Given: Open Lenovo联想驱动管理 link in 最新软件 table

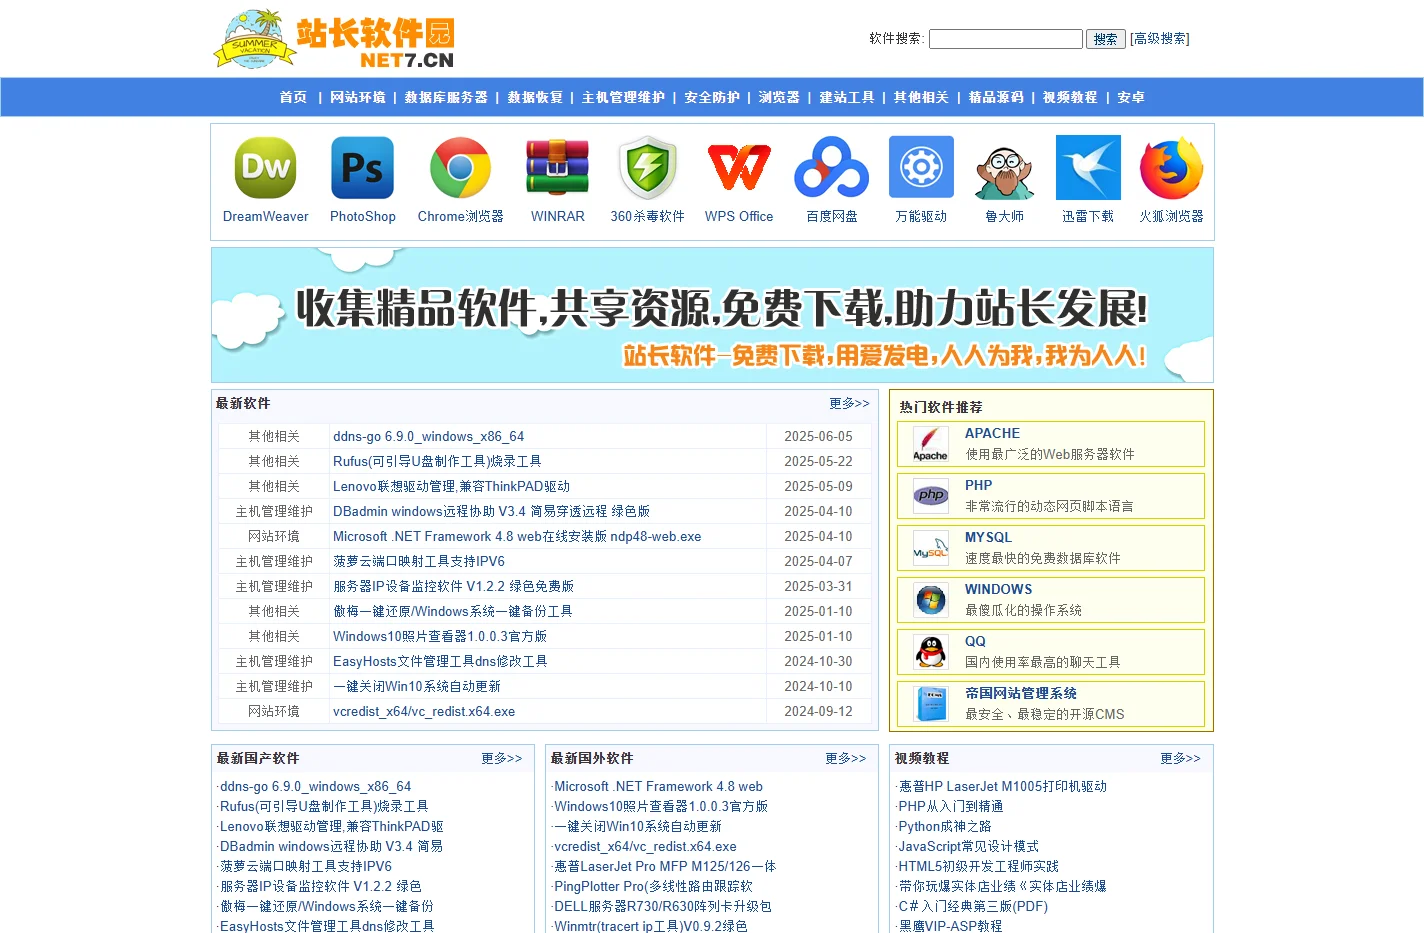Looking at the screenshot, I should click(x=451, y=486).
